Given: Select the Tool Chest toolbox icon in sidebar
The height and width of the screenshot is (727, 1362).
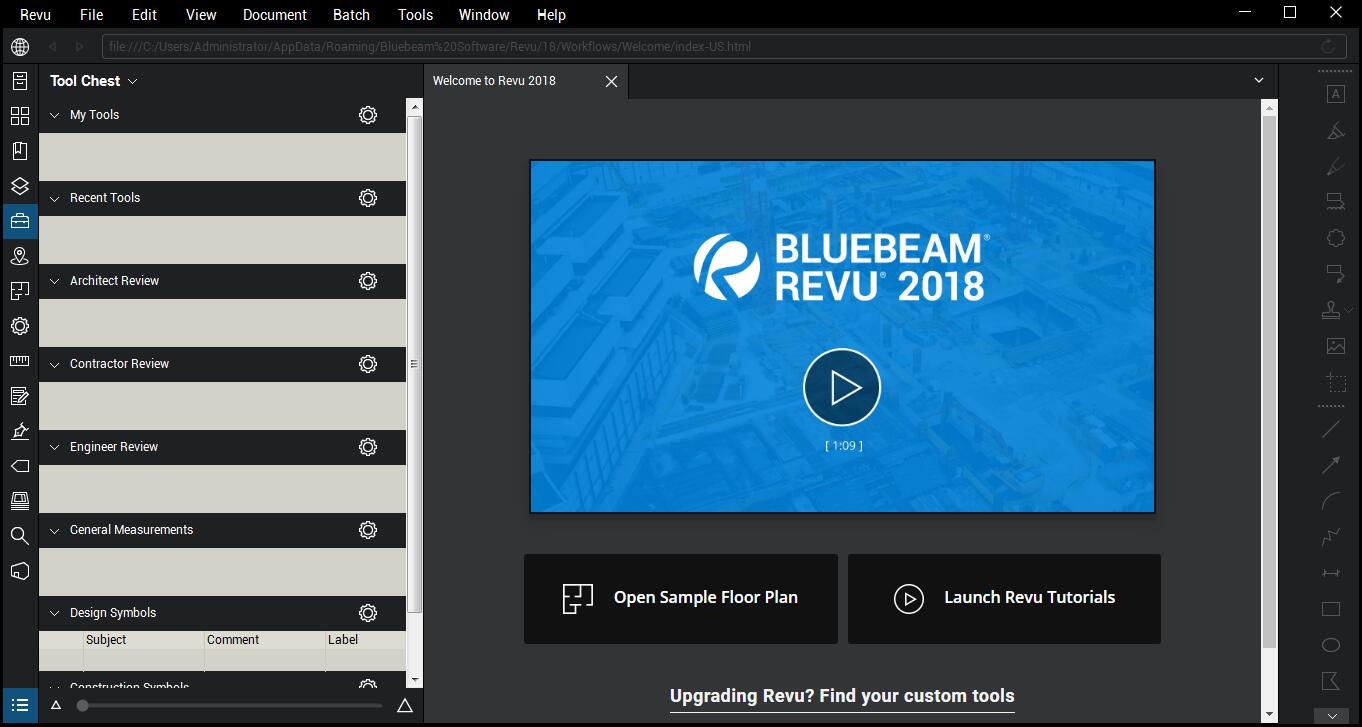Looking at the screenshot, I should 19,221.
